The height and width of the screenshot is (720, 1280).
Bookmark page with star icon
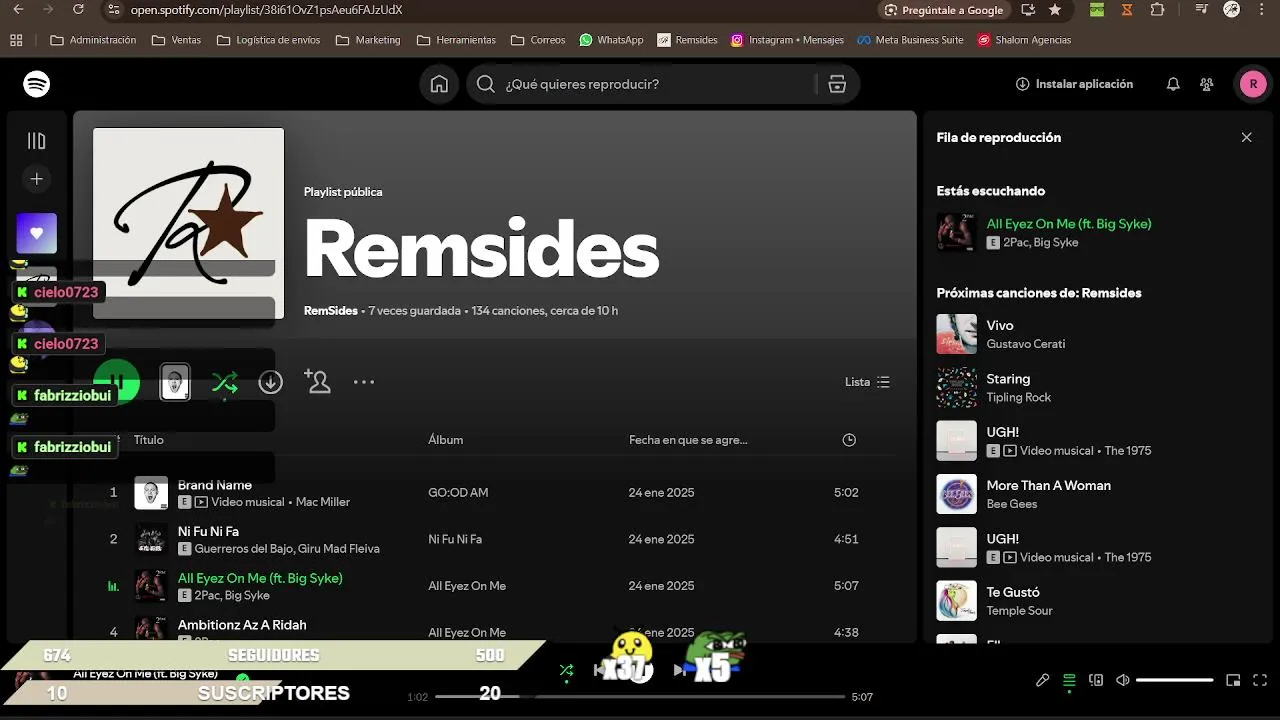(x=1055, y=9)
